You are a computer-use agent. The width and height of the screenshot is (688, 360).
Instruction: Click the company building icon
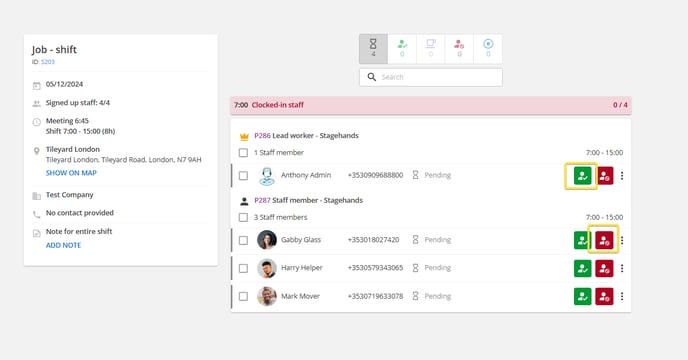37,196
